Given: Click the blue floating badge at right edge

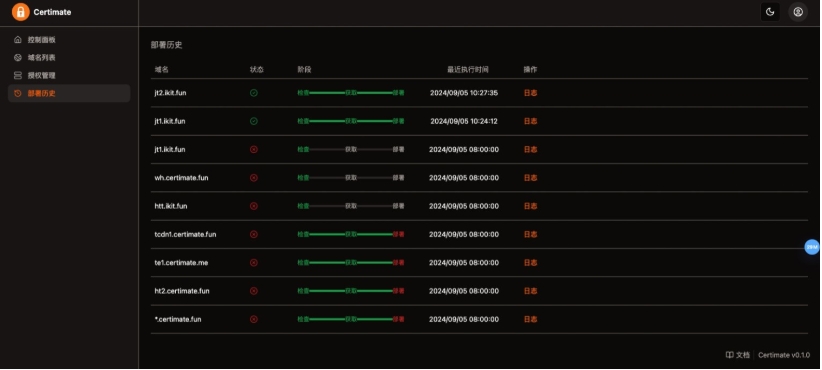Looking at the screenshot, I should coord(812,246).
